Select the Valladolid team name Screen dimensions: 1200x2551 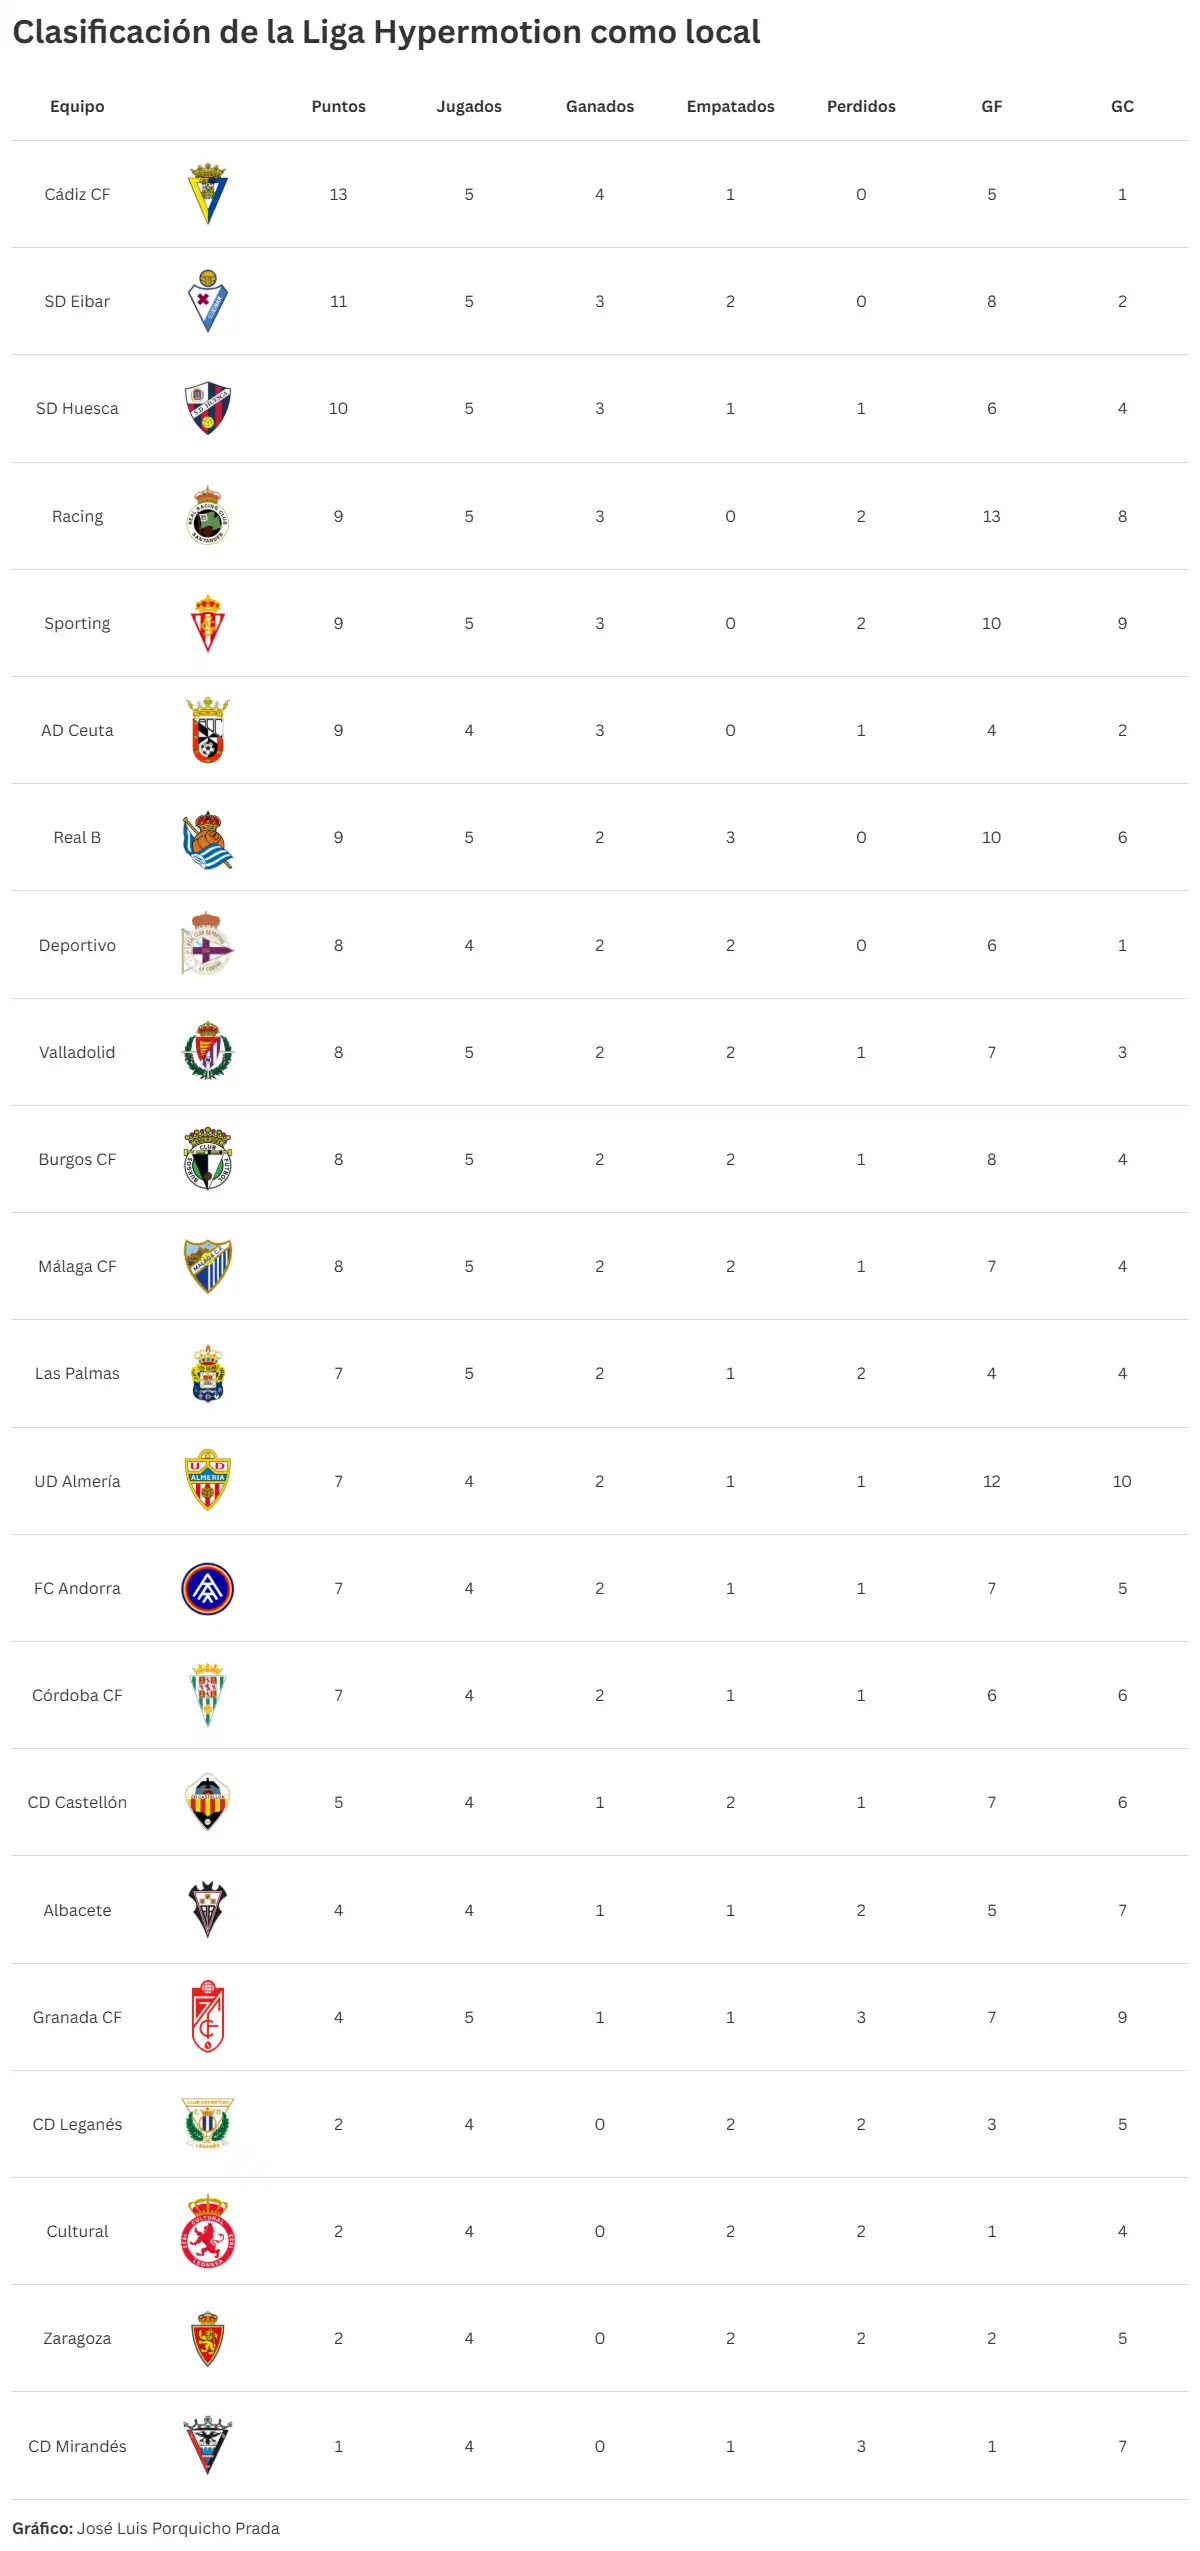77,1052
